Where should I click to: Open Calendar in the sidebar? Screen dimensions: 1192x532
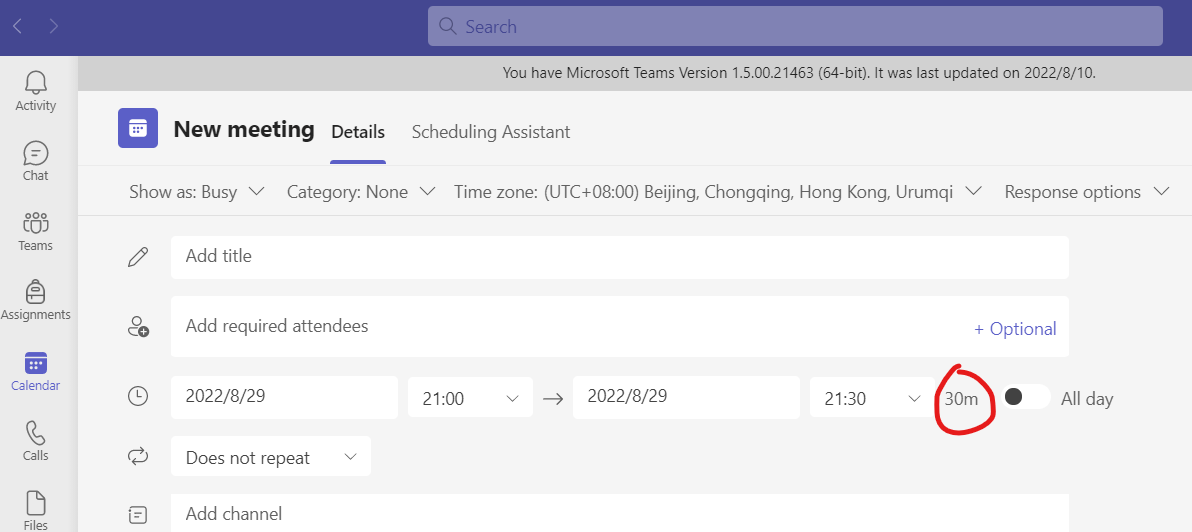36,371
